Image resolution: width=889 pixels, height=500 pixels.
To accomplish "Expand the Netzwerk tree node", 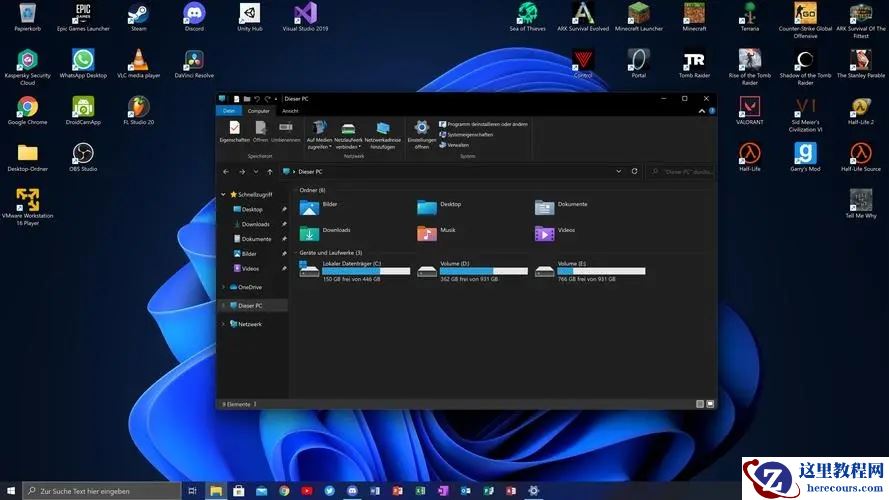I will [x=223, y=324].
